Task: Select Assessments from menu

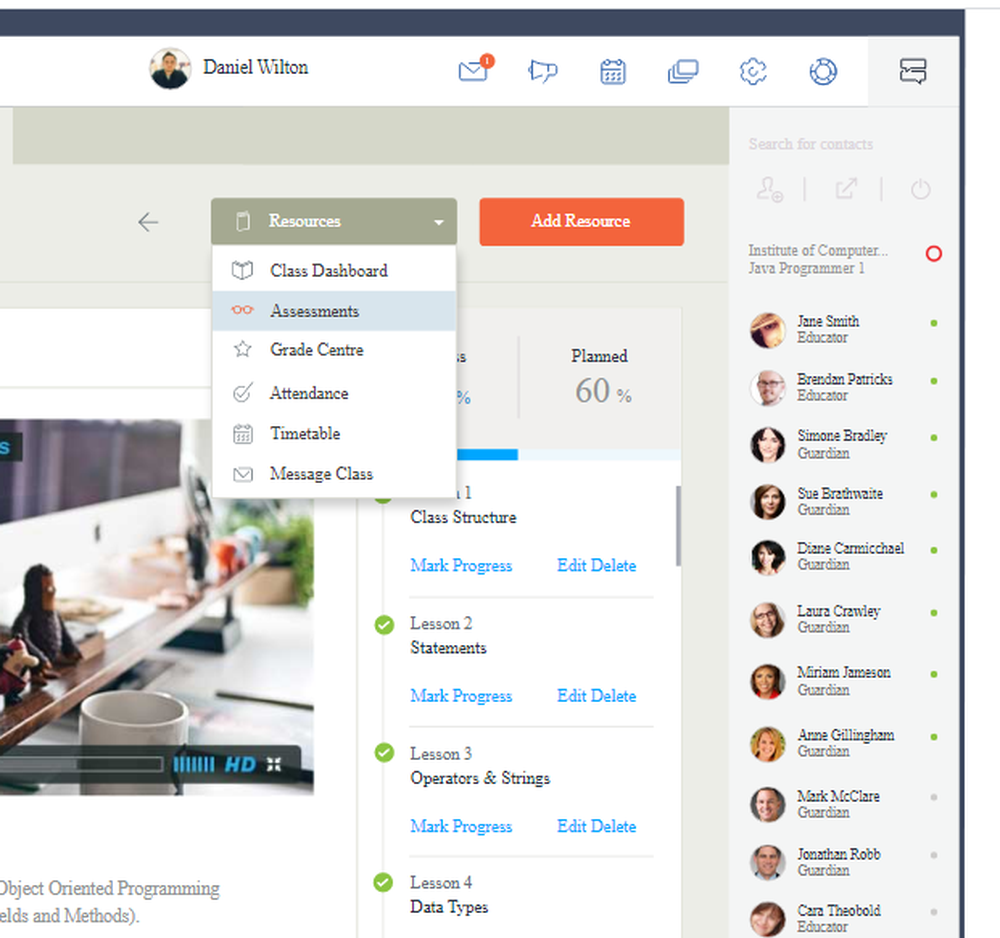Action: point(334,311)
